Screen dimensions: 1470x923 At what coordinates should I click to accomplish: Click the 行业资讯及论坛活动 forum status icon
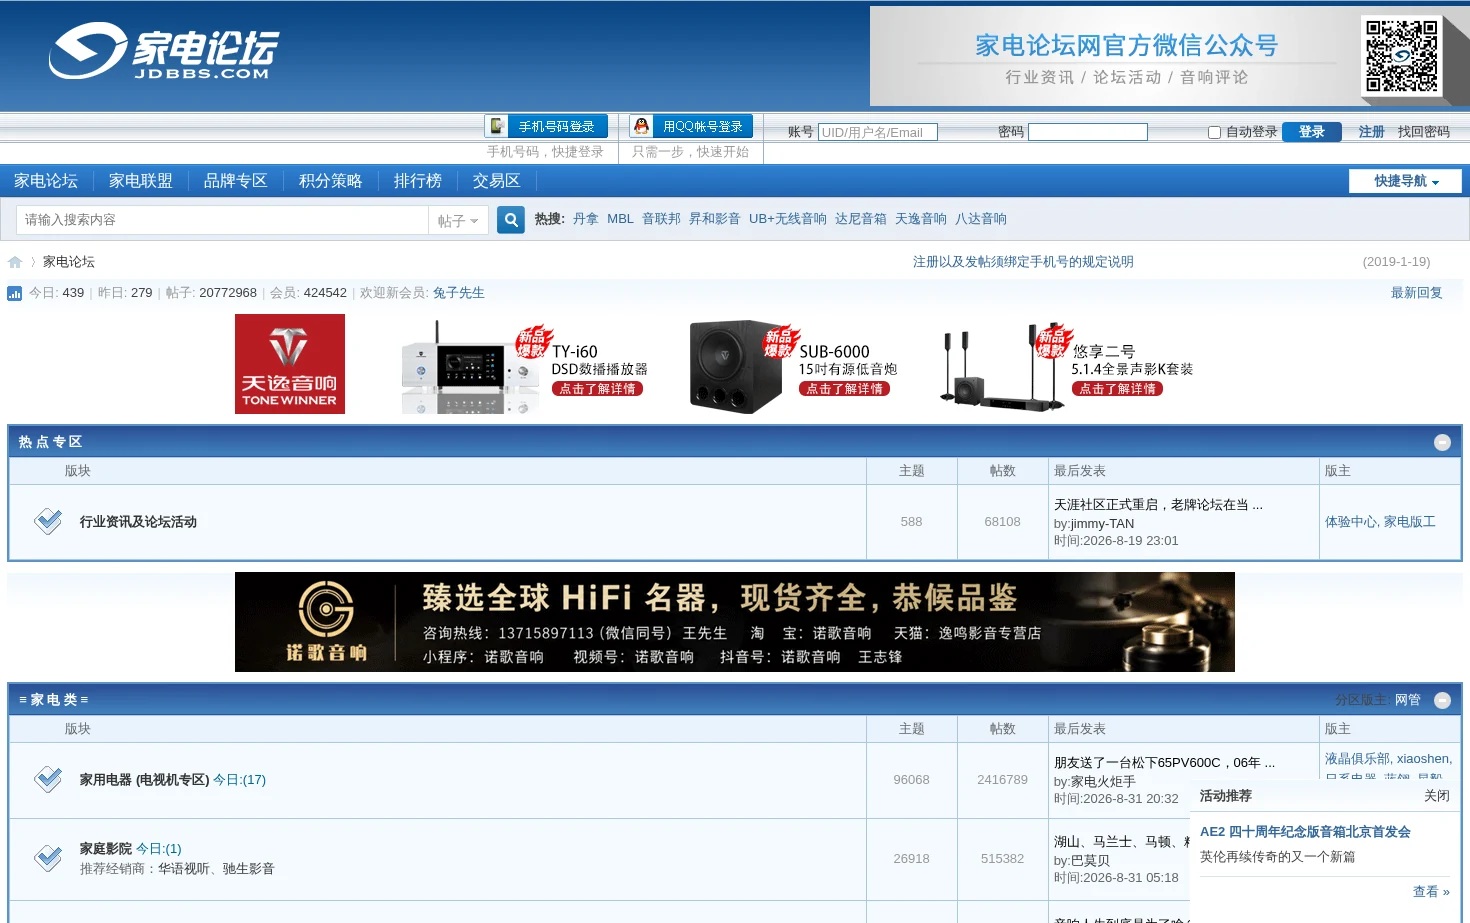[48, 521]
